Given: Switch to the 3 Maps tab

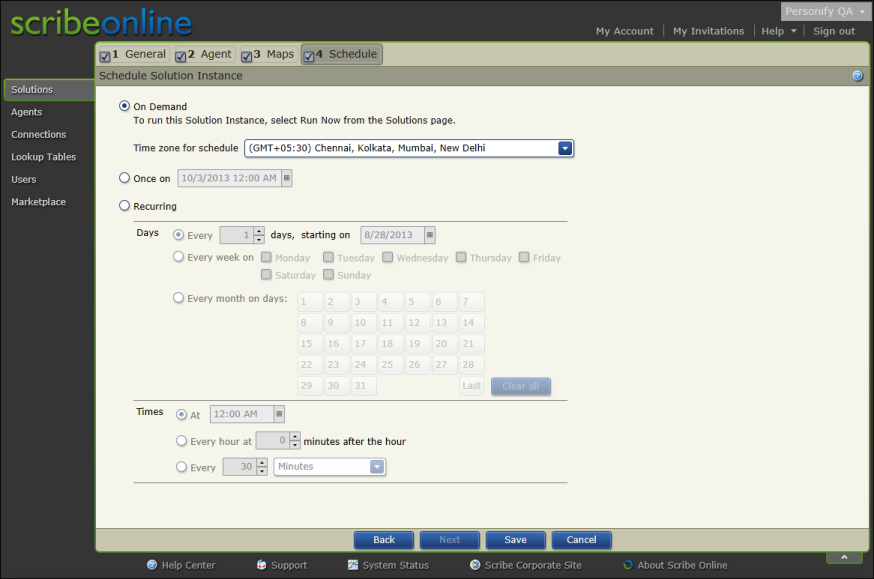Looking at the screenshot, I should point(268,54).
